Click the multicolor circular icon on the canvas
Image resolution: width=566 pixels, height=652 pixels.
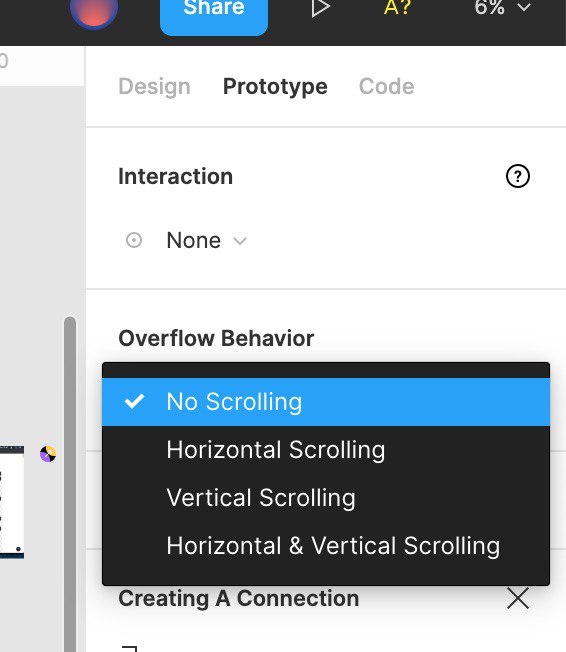(48, 454)
